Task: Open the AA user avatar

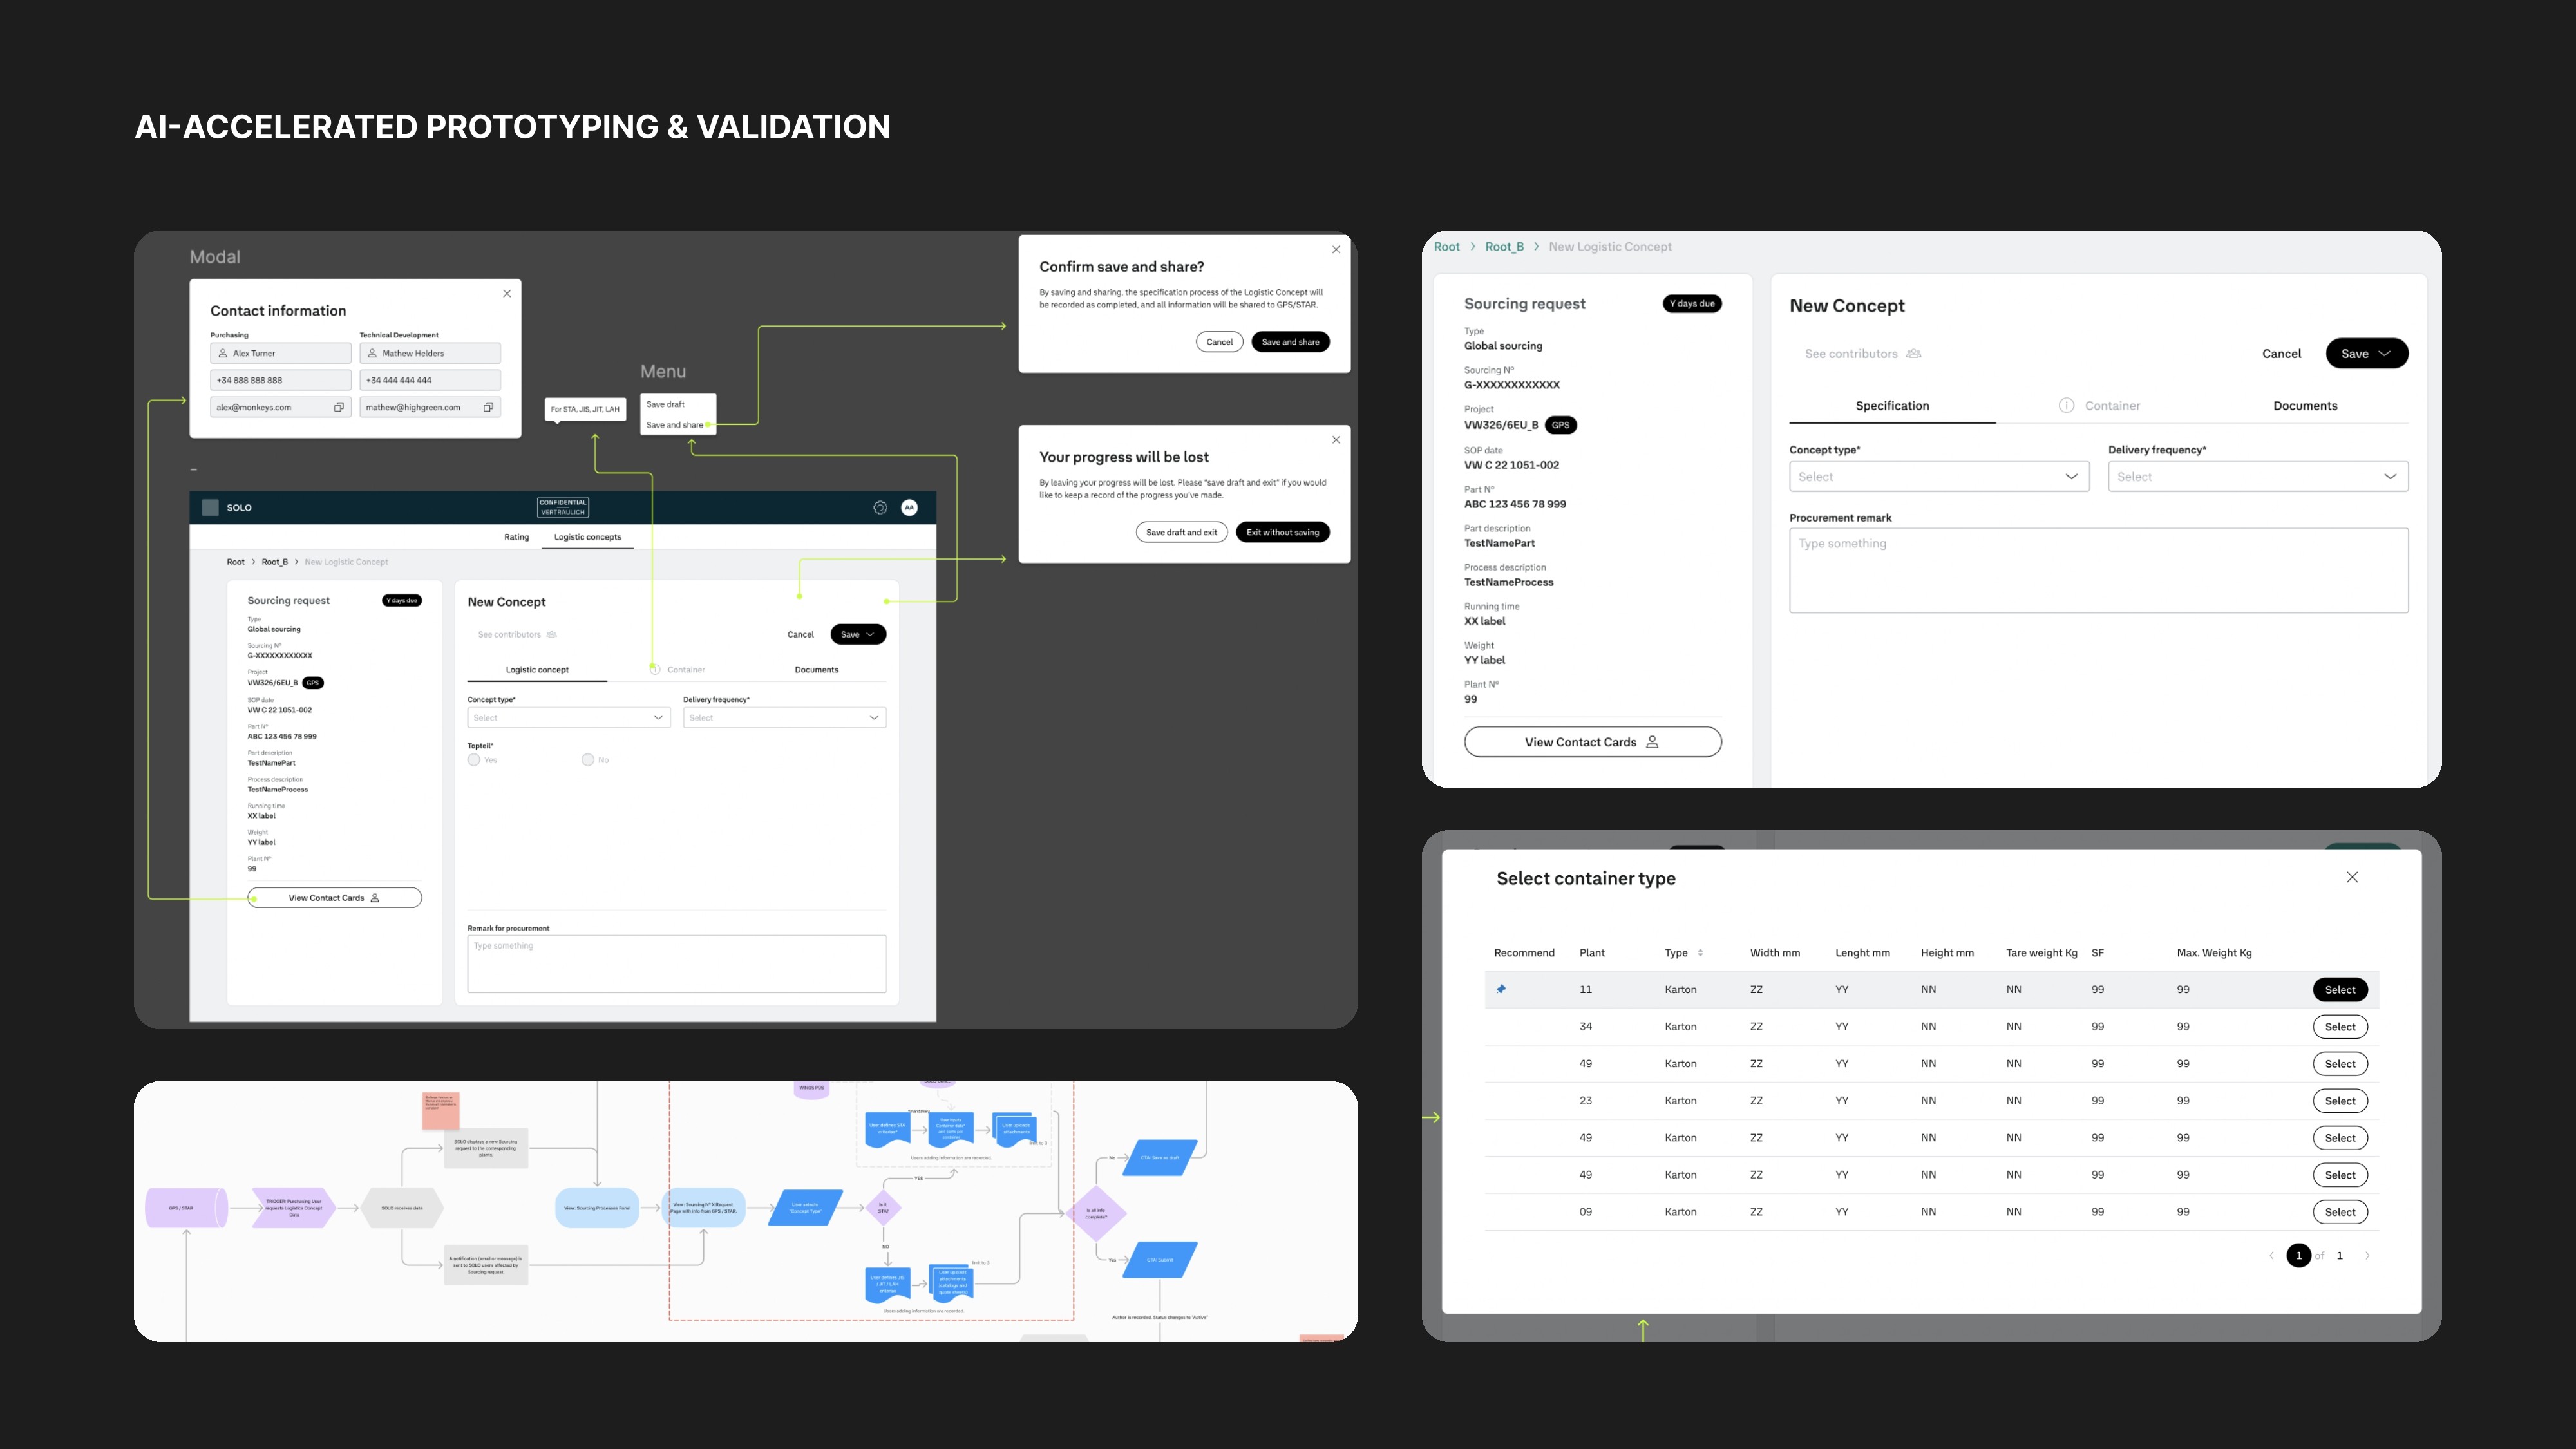Action: tap(909, 508)
